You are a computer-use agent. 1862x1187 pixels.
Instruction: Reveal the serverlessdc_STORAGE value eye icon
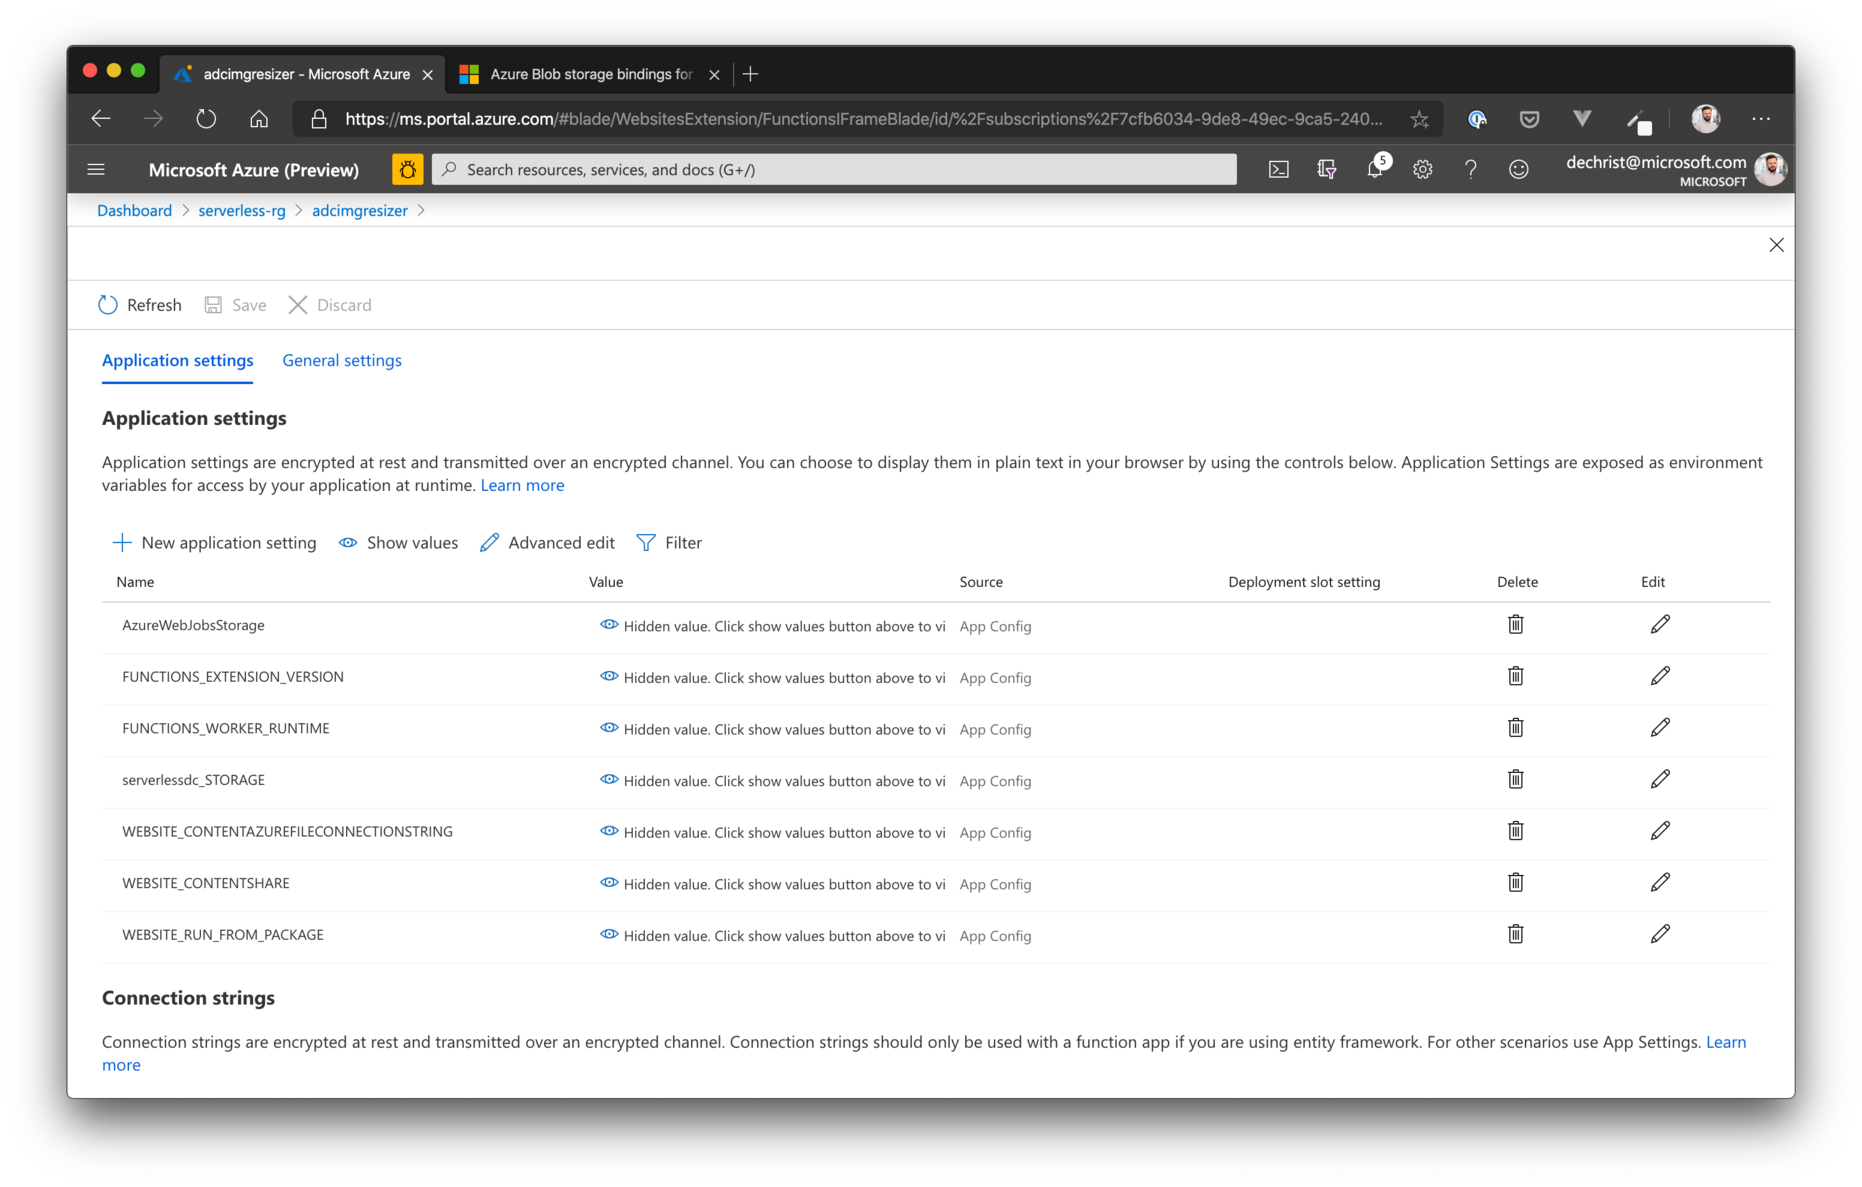coord(609,779)
